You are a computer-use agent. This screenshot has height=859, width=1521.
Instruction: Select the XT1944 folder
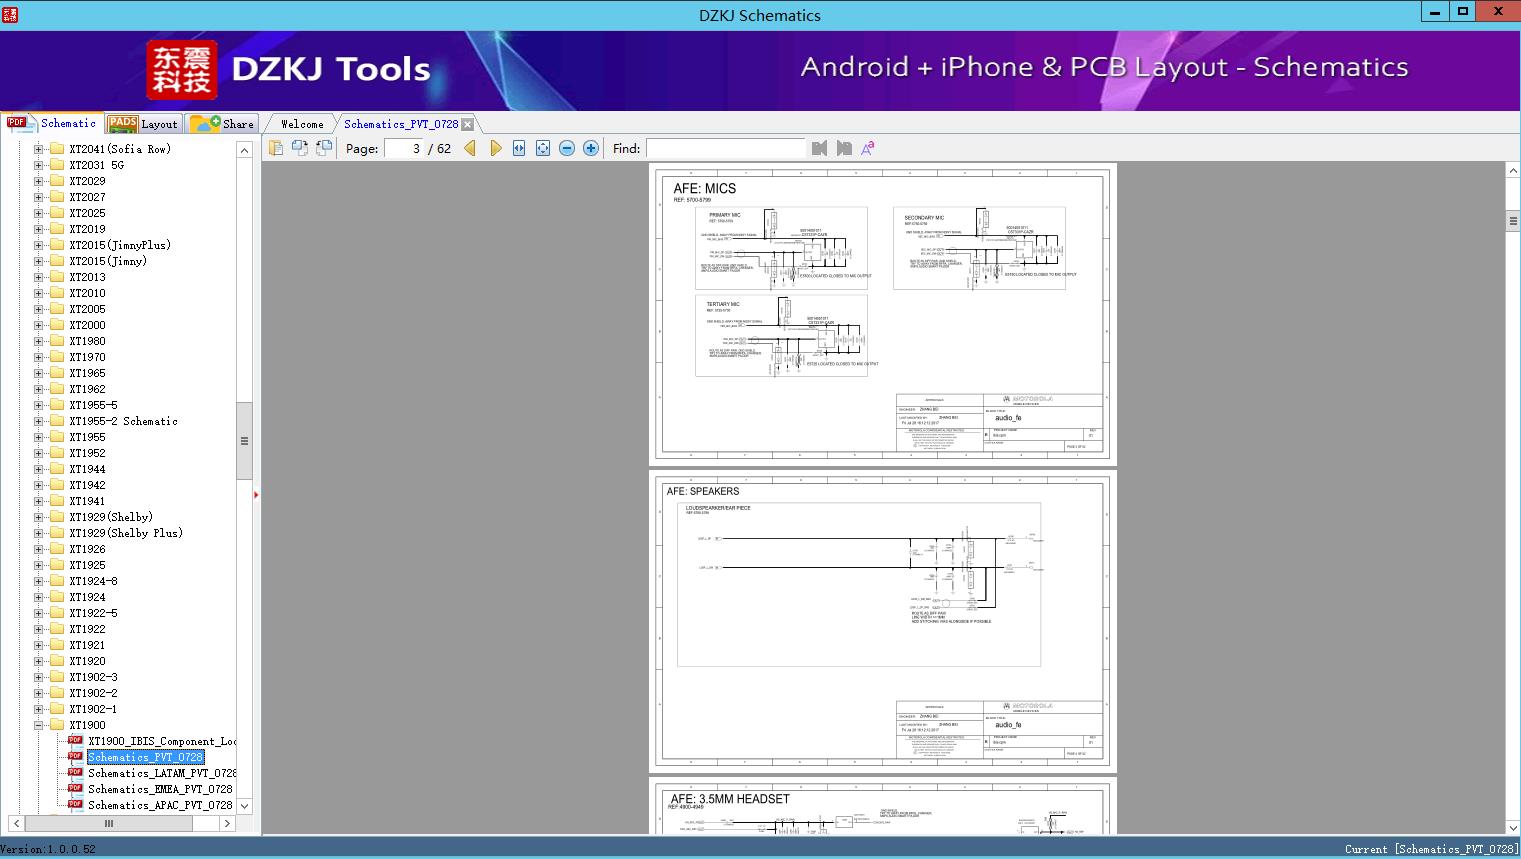tap(87, 469)
